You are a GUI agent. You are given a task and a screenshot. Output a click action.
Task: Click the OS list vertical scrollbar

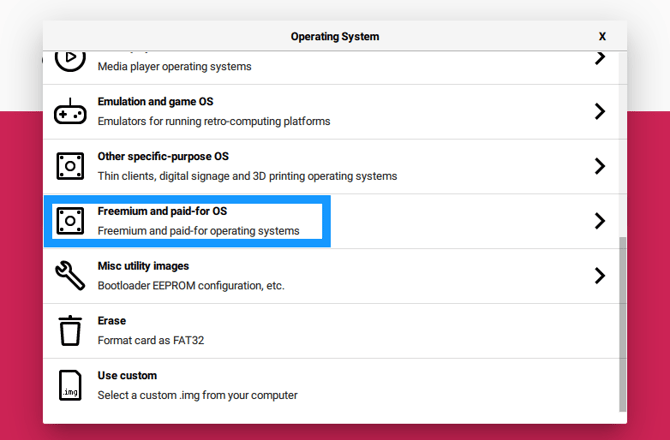[x=623, y=324]
